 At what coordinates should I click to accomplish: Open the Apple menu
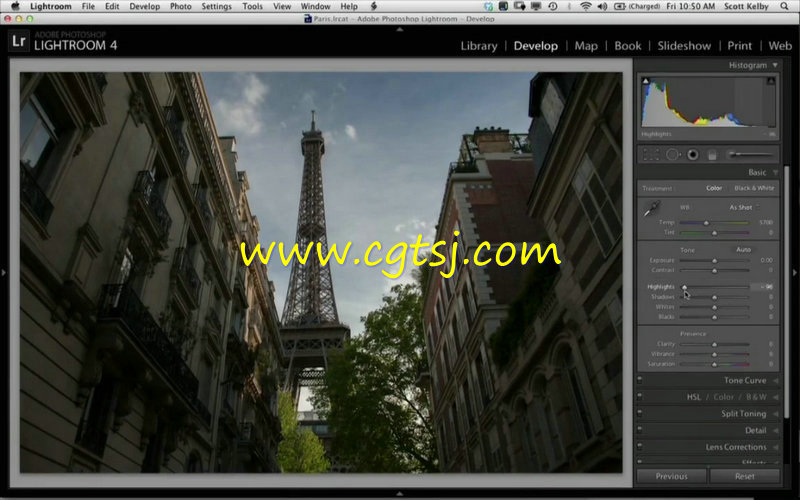coord(16,6)
